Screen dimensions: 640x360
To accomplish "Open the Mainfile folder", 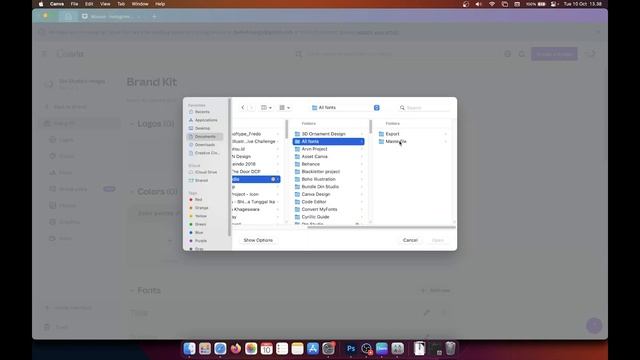I will coord(412,142).
